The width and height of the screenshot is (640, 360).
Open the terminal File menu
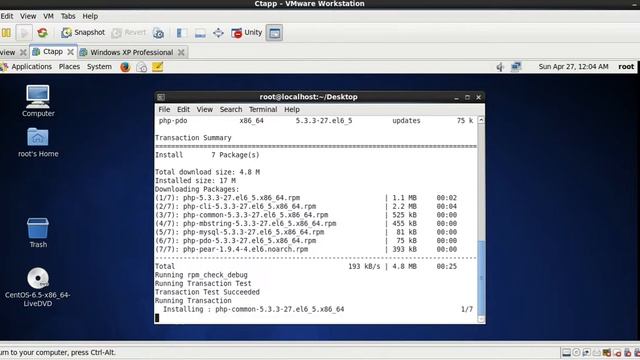(x=164, y=109)
